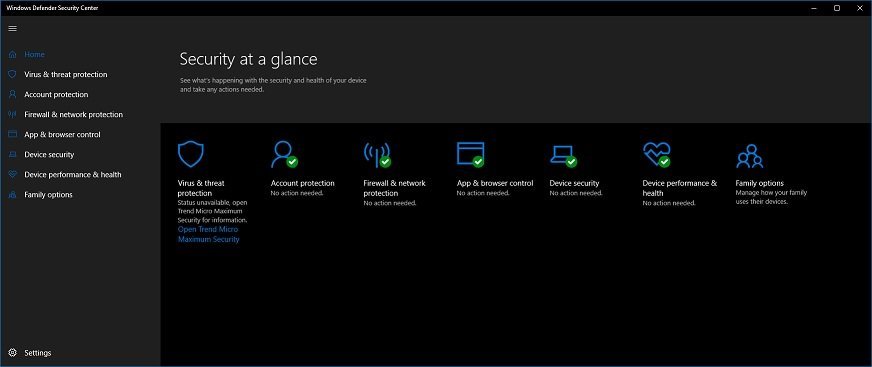Click the Family options people icon in sidebar

click(x=13, y=195)
